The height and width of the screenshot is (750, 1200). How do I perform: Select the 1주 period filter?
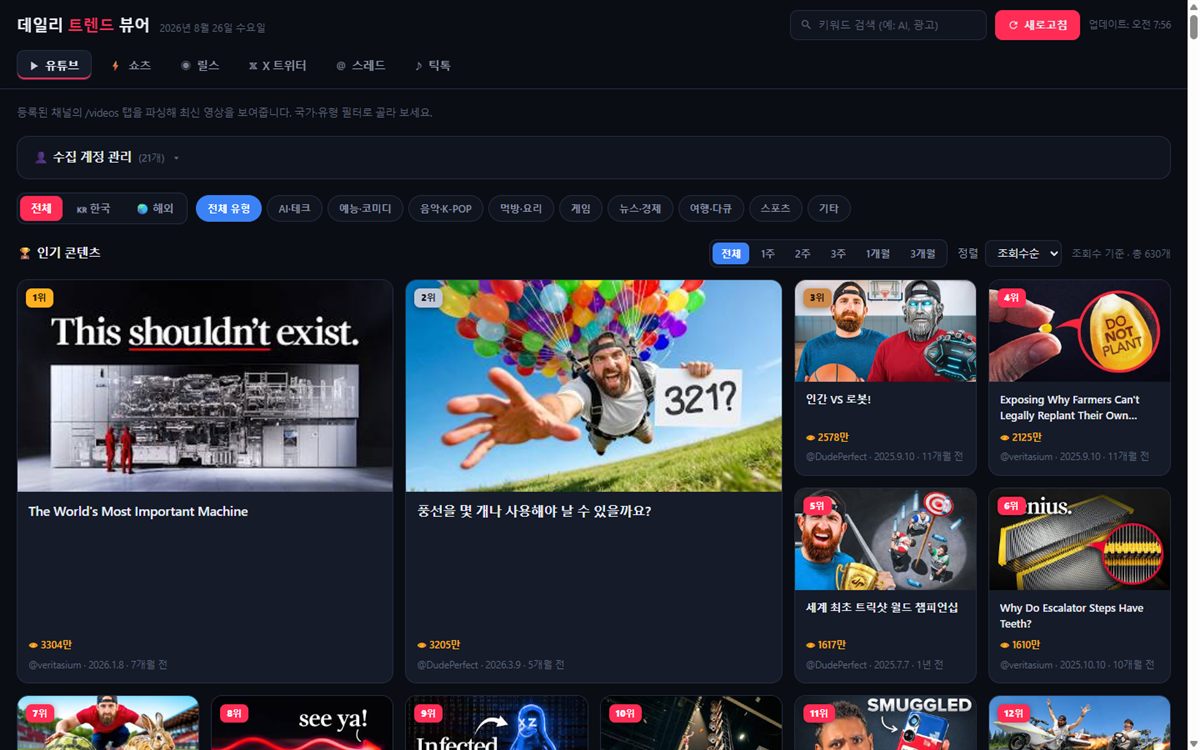pyautogui.click(x=767, y=254)
